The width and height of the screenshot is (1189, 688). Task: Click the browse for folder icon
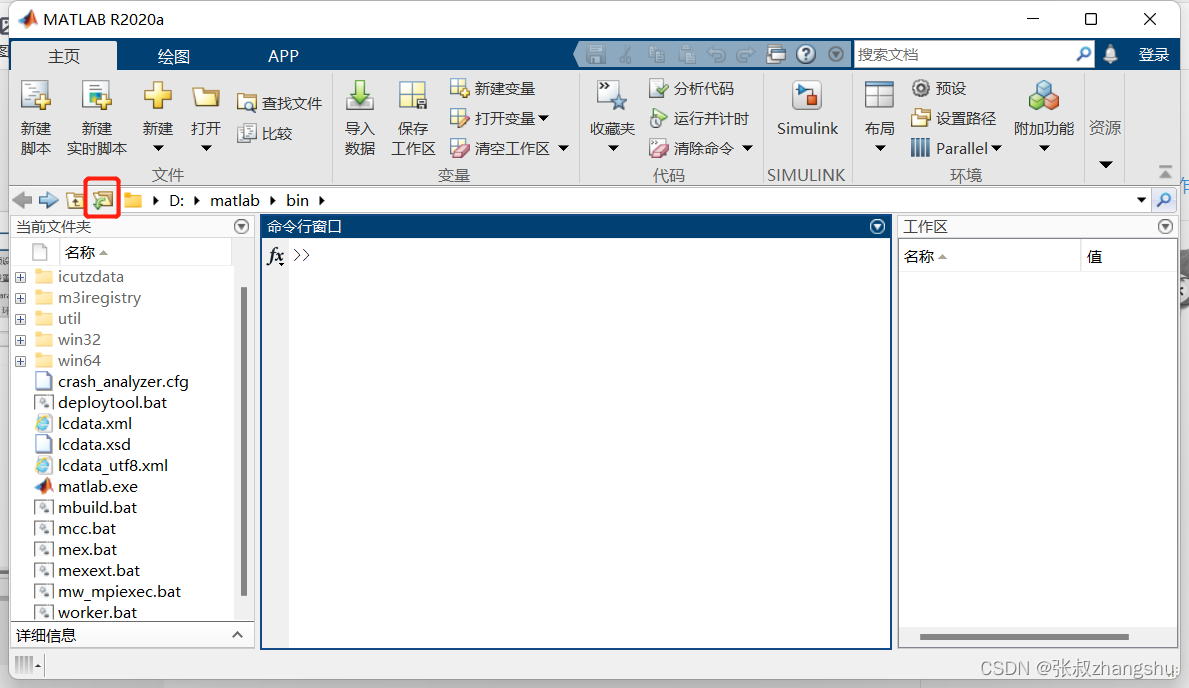102,200
